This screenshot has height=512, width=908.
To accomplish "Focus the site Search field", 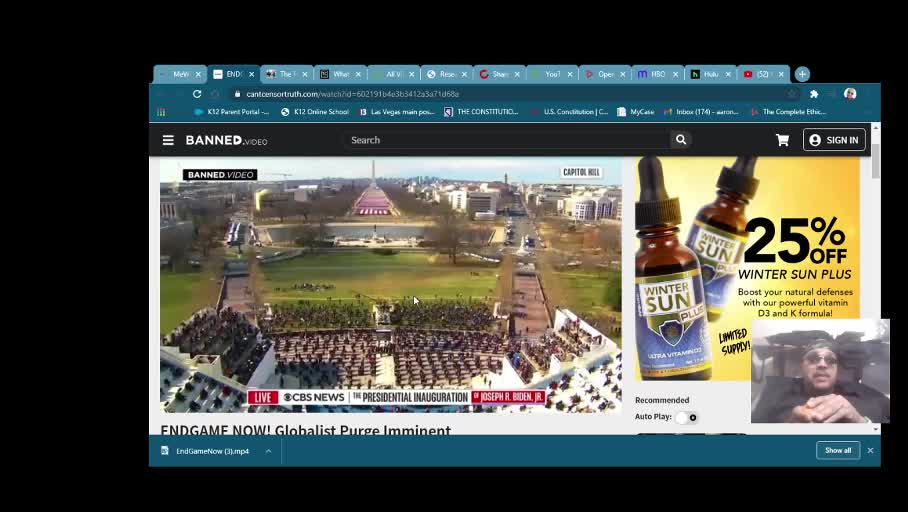I will [507, 140].
